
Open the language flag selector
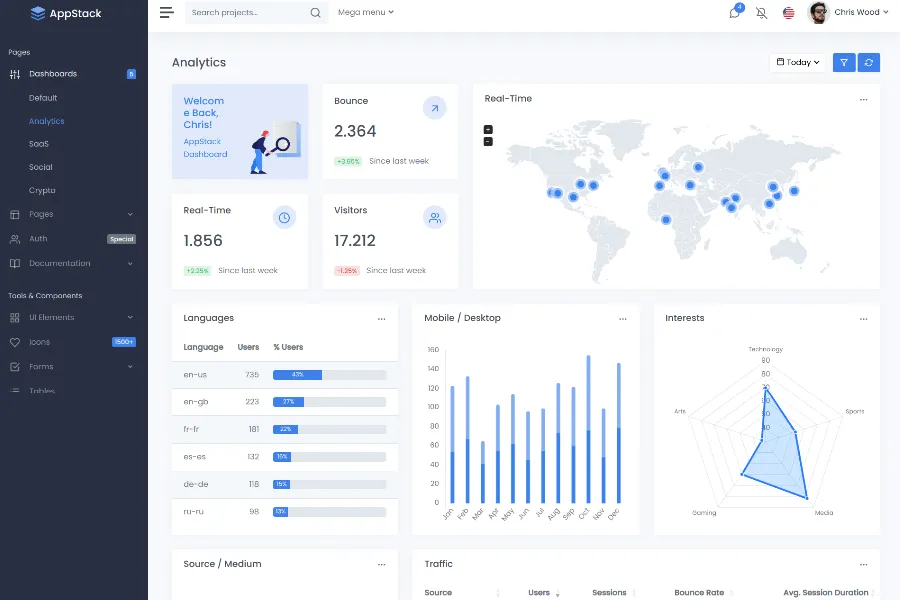(x=789, y=13)
